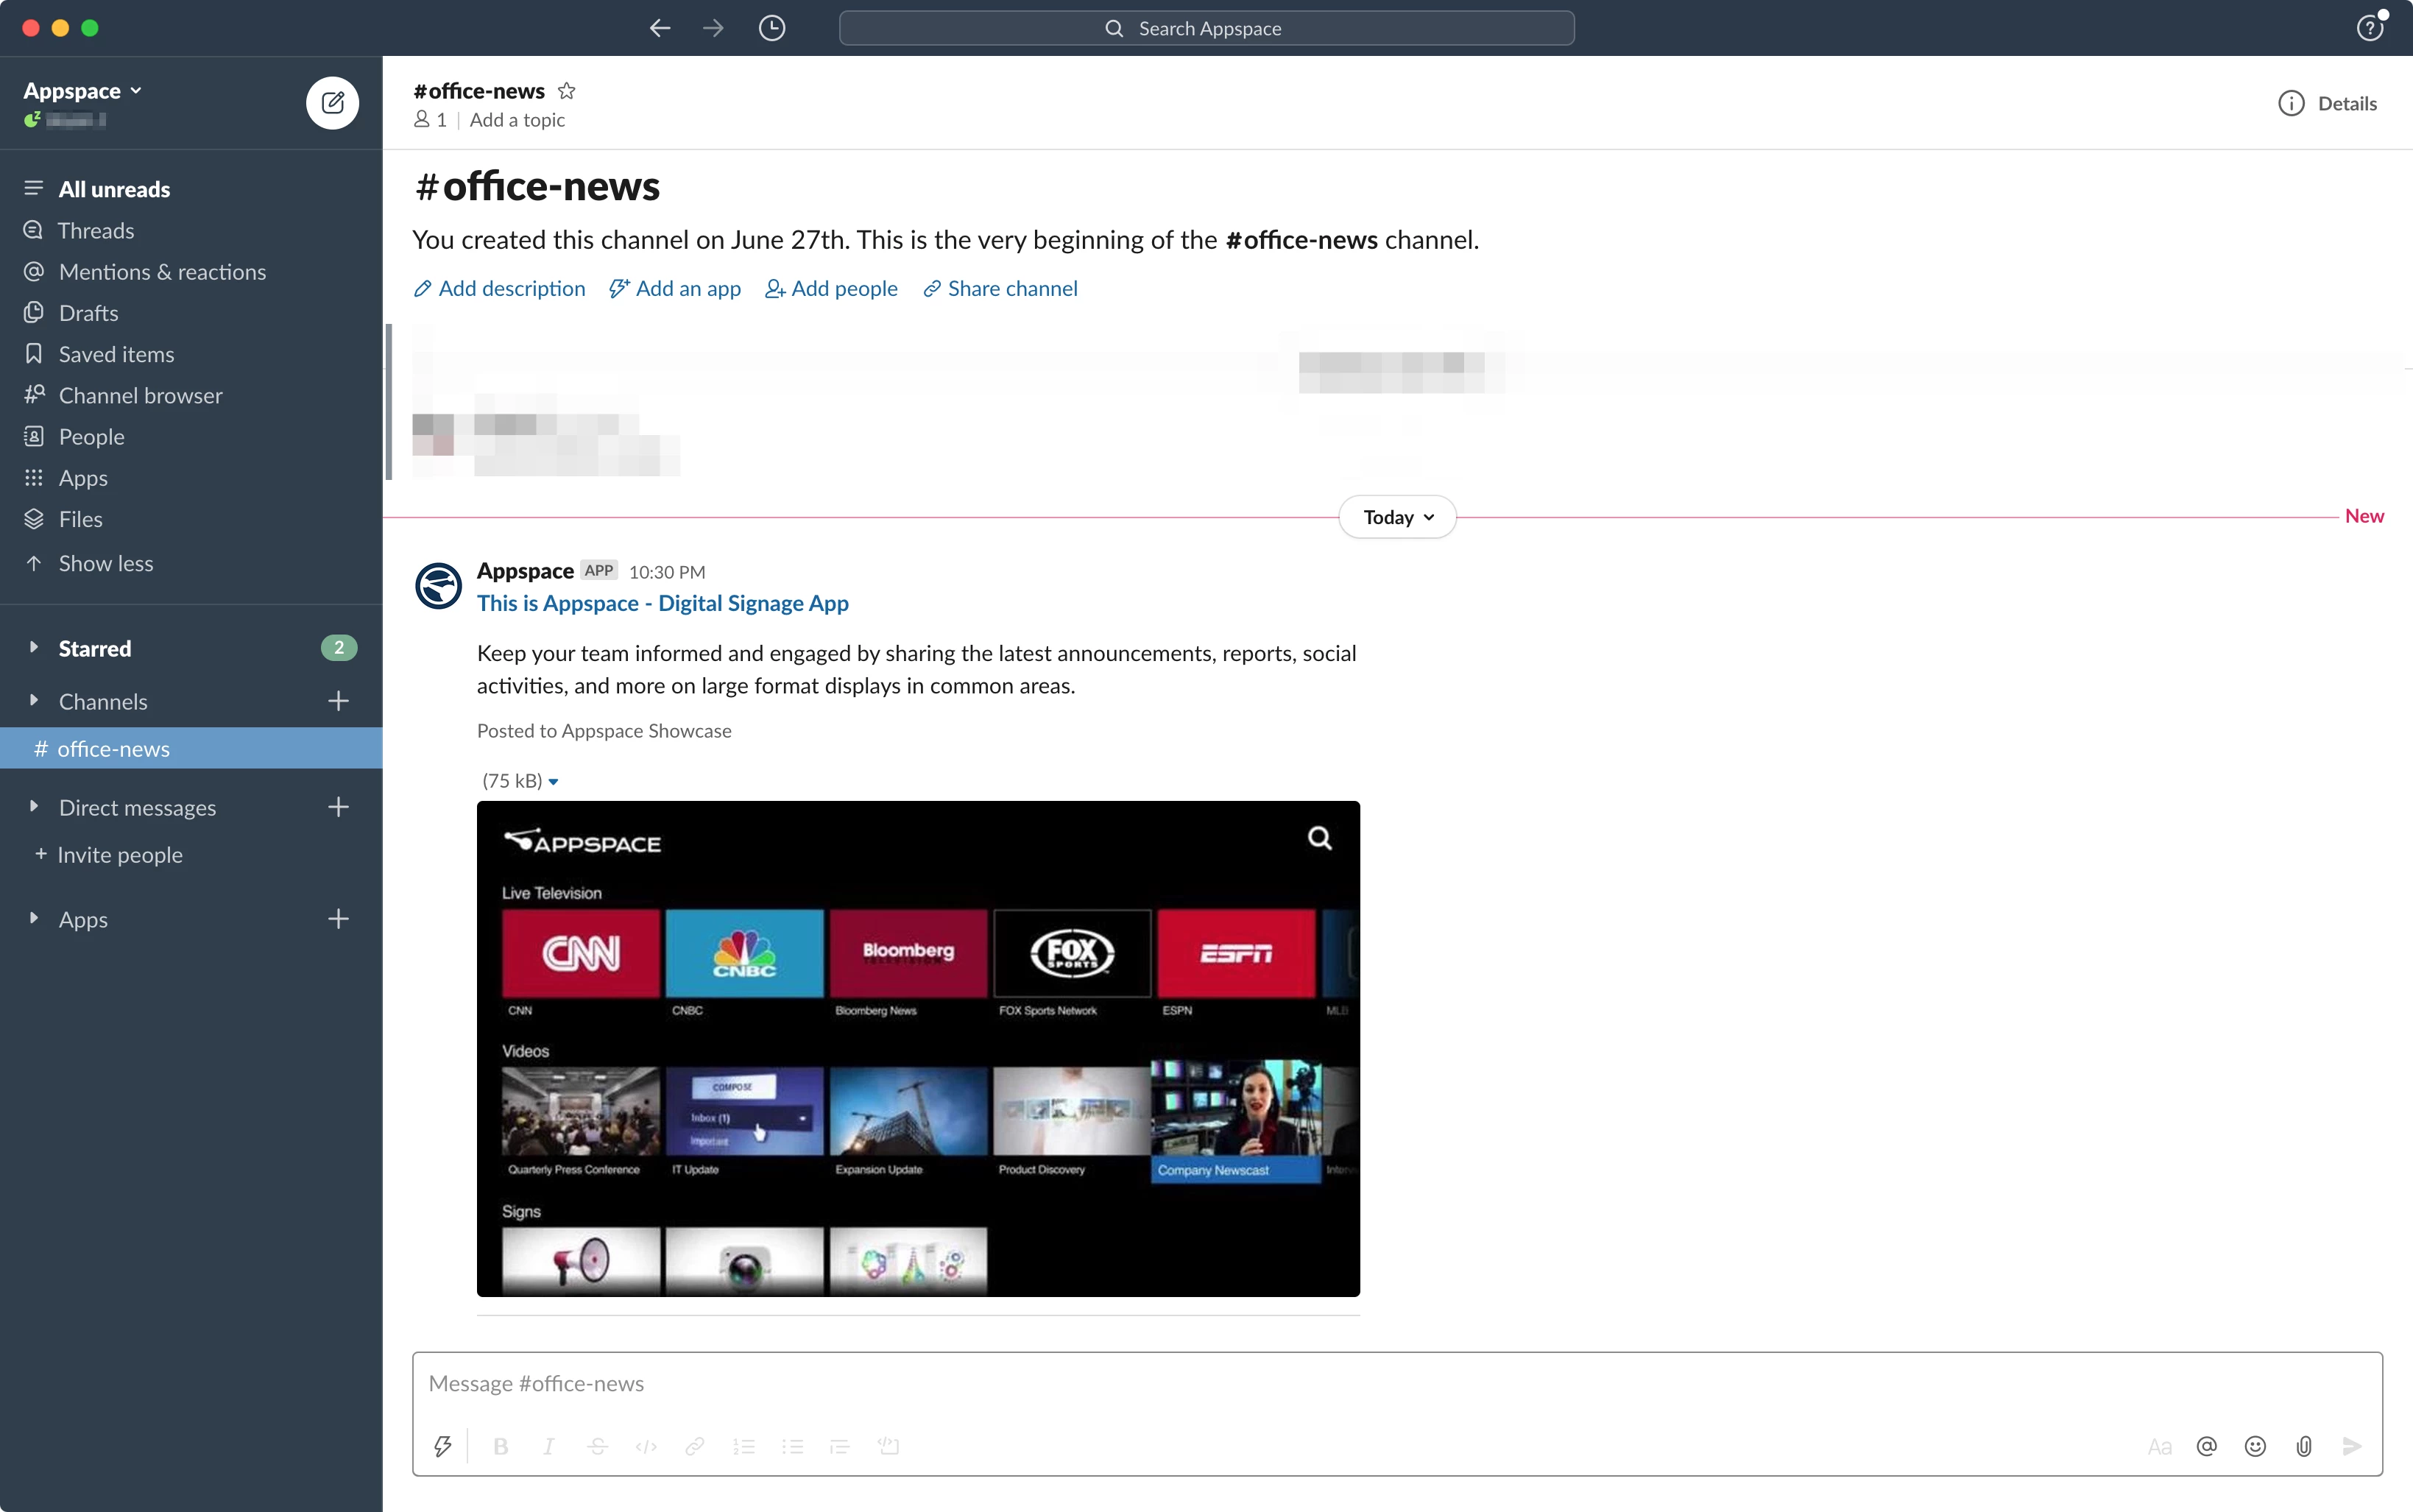Click the shortcuts lightning bolt icon
The height and width of the screenshot is (1512, 2413).
click(442, 1446)
